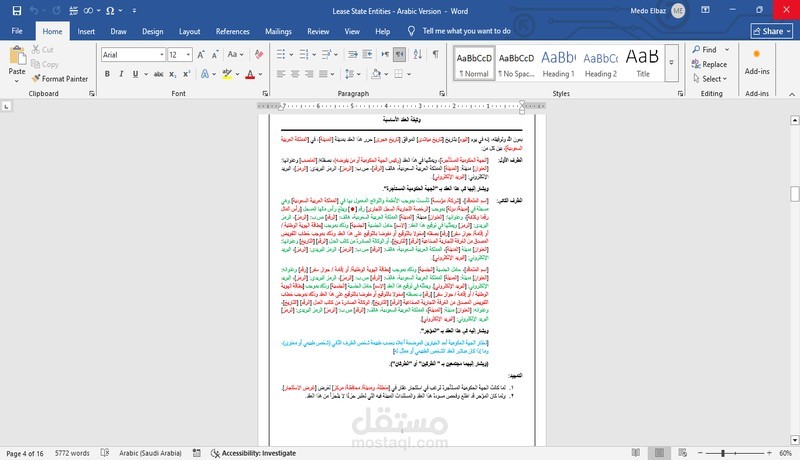The height and width of the screenshot is (460, 800).
Task: Expand the Styles gallery more arrow
Action: click(x=671, y=63)
